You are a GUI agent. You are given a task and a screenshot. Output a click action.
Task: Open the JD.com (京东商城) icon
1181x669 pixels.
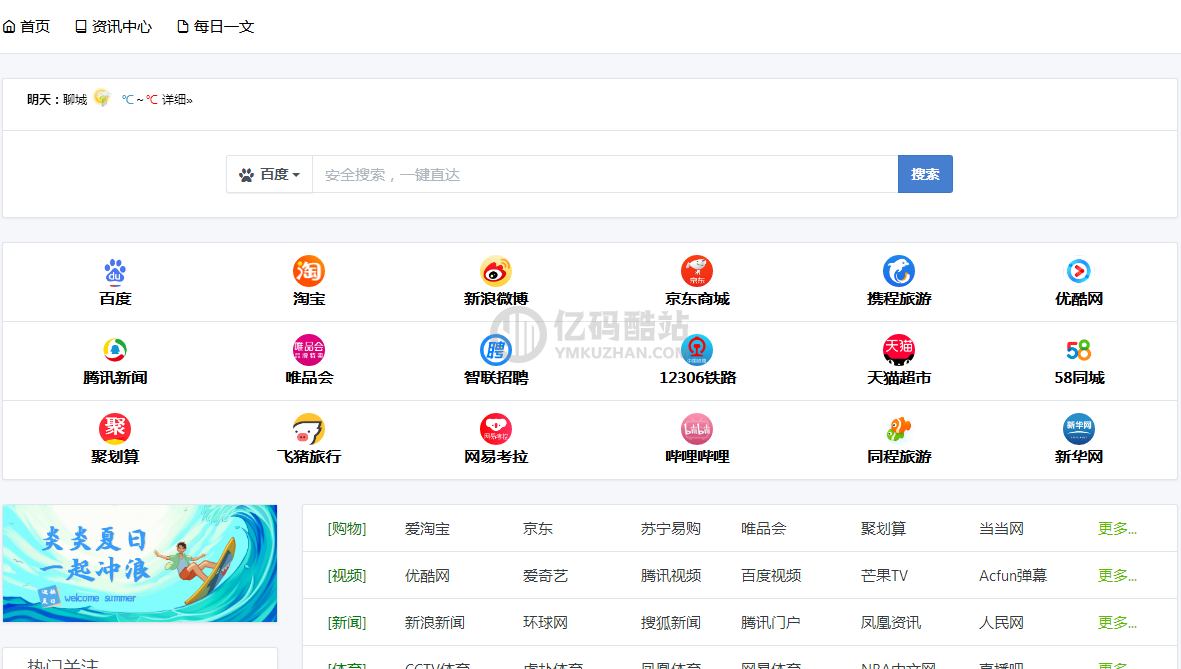click(697, 271)
